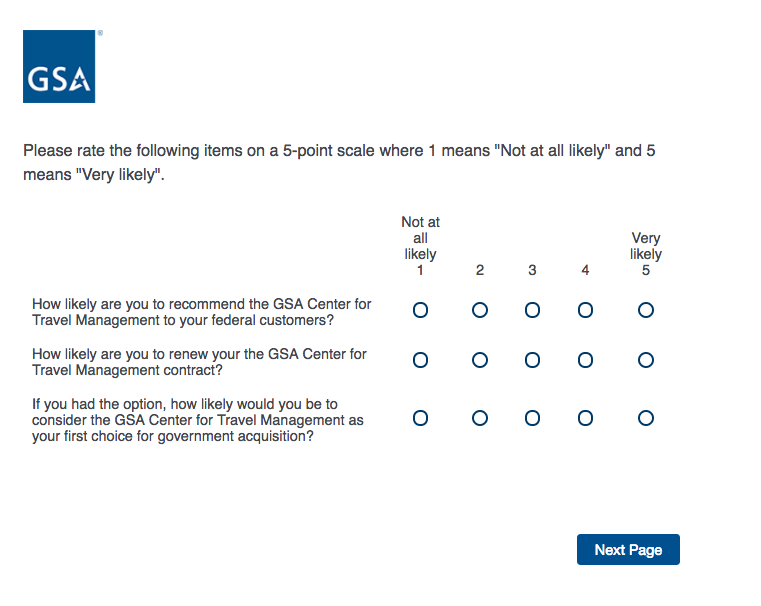Choose 3 for the recommend question
This screenshot has height=606, width=761.
click(532, 310)
